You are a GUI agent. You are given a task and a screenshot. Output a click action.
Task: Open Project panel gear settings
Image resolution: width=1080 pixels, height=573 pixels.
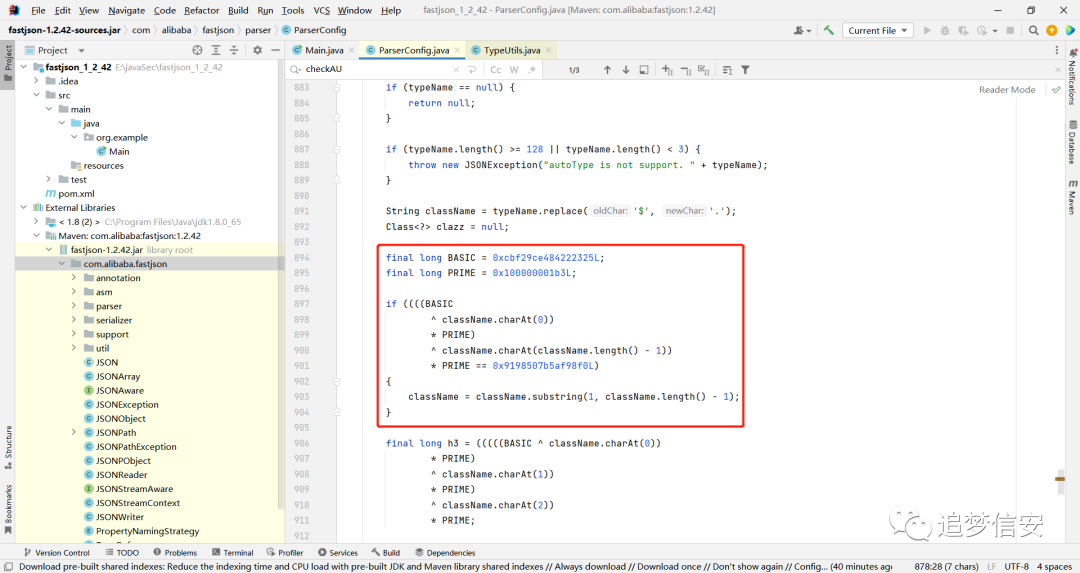[257, 50]
